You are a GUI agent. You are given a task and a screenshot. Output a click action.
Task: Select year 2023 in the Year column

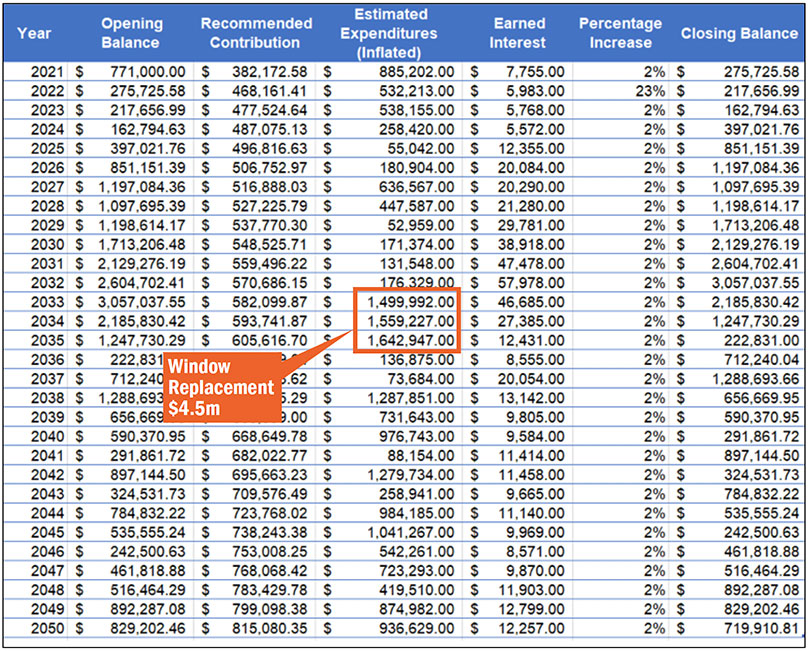pyautogui.click(x=48, y=110)
